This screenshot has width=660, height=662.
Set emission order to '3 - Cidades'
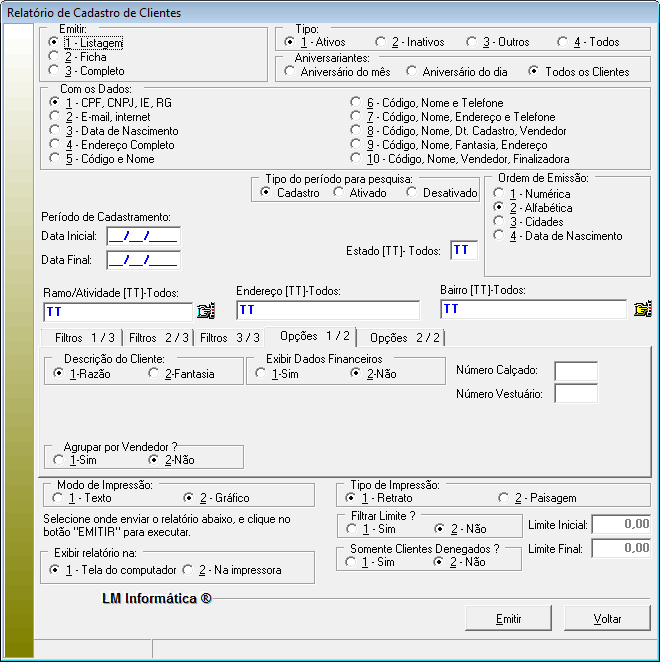[498, 222]
